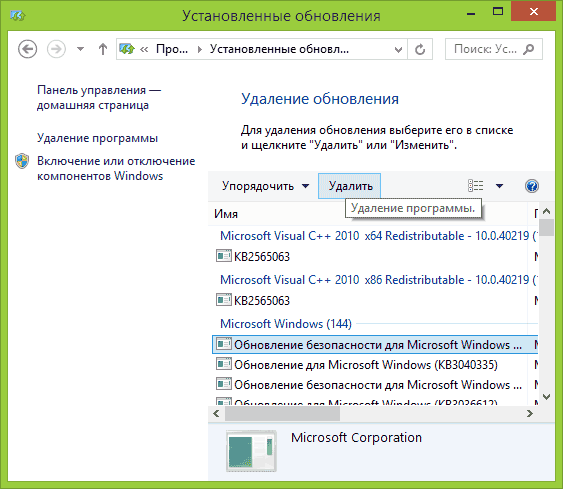Select the Visual C++ 2010 x64 group header
This screenshot has height=489, width=563.
click(x=379, y=236)
